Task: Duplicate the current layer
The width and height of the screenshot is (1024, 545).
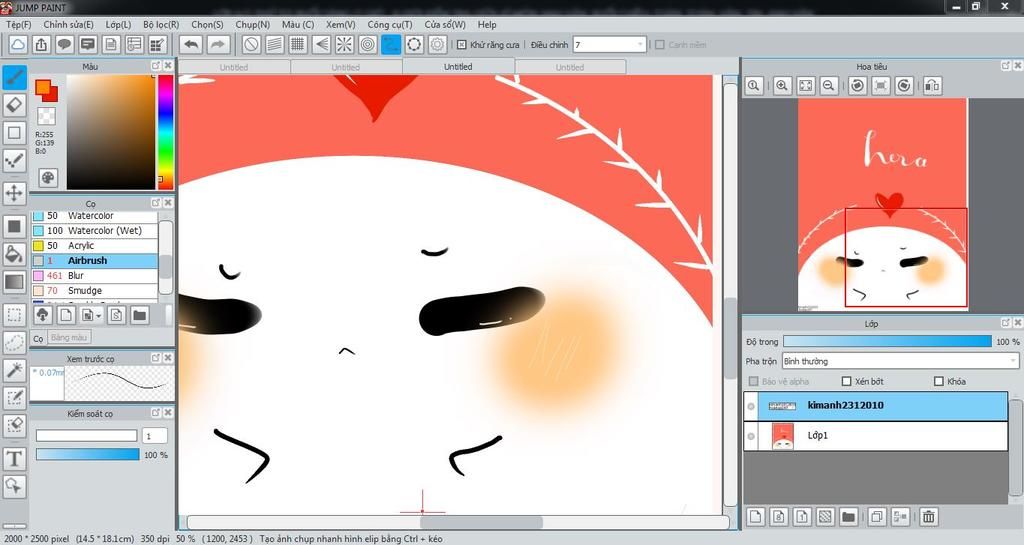Action: tap(877, 517)
